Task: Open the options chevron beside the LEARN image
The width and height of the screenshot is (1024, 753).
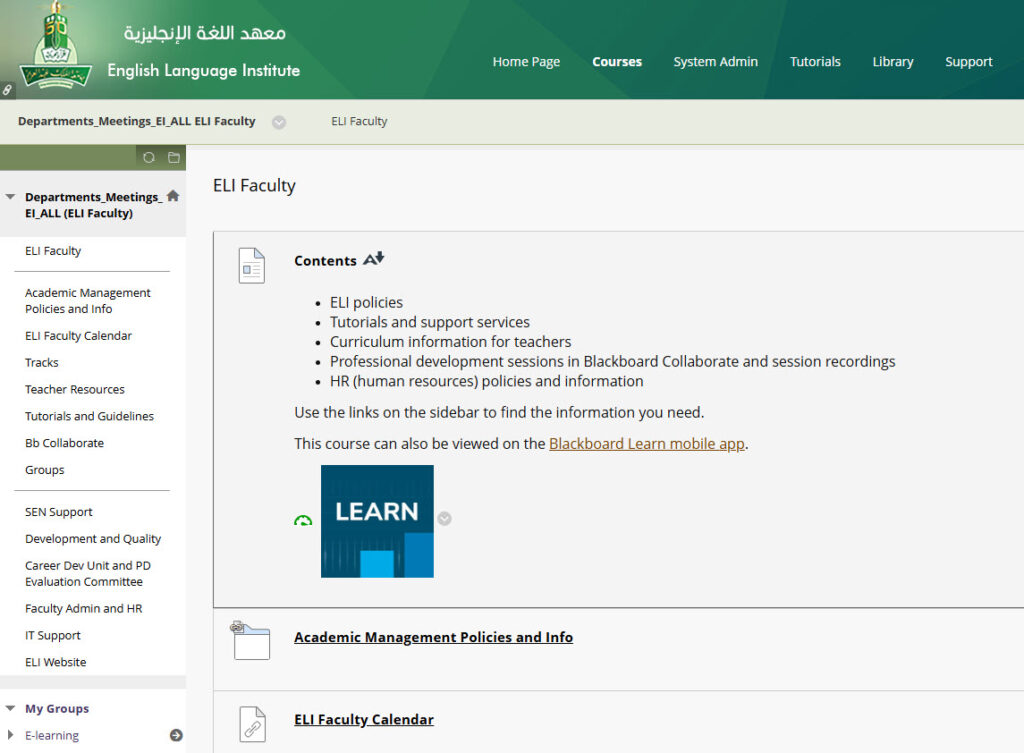Action: [x=444, y=518]
